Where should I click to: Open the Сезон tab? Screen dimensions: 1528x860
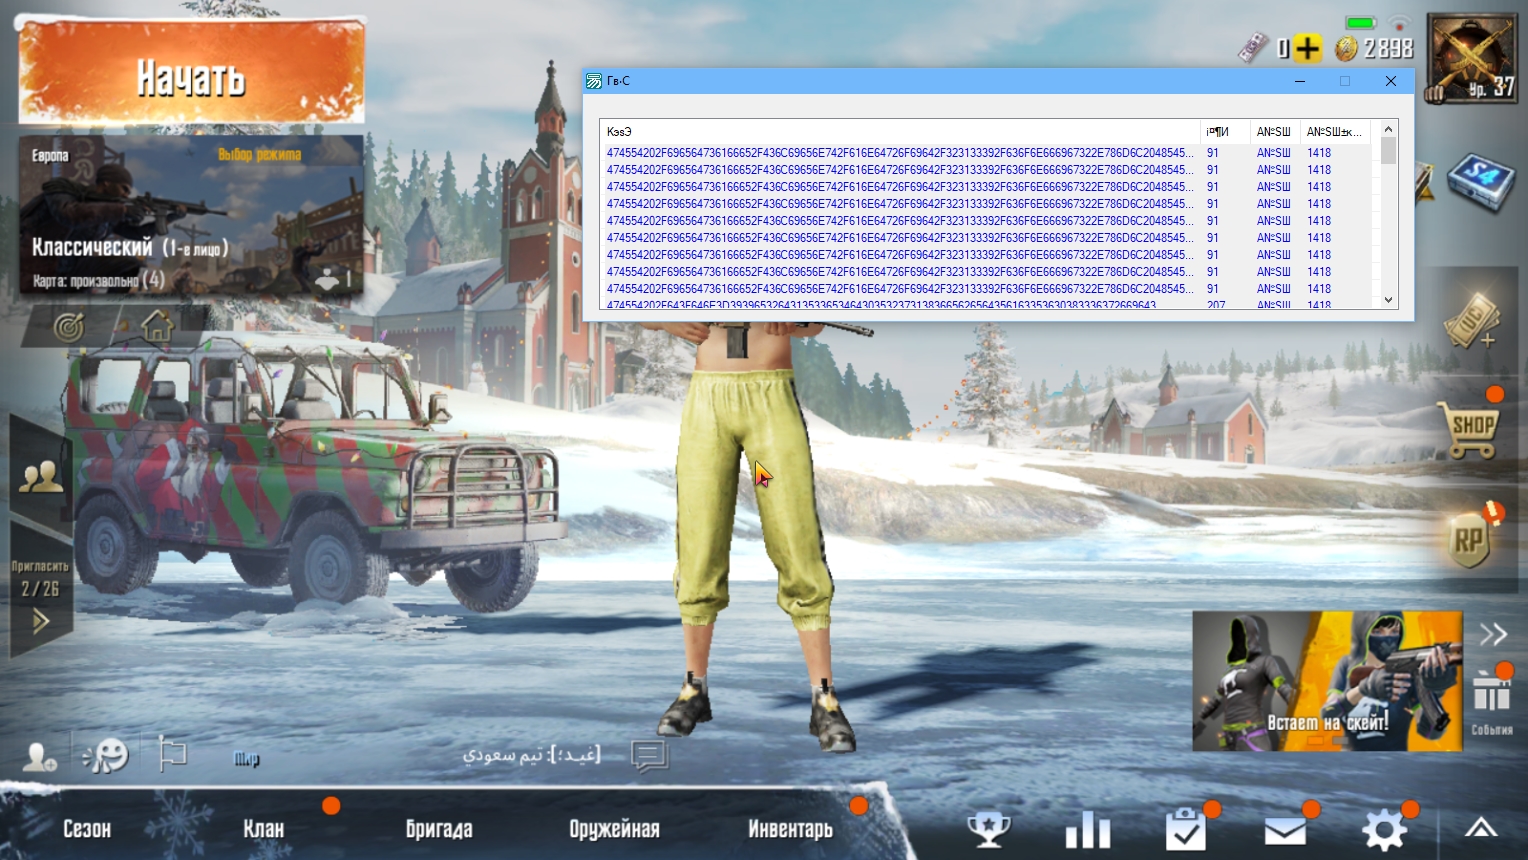pyautogui.click(x=87, y=829)
